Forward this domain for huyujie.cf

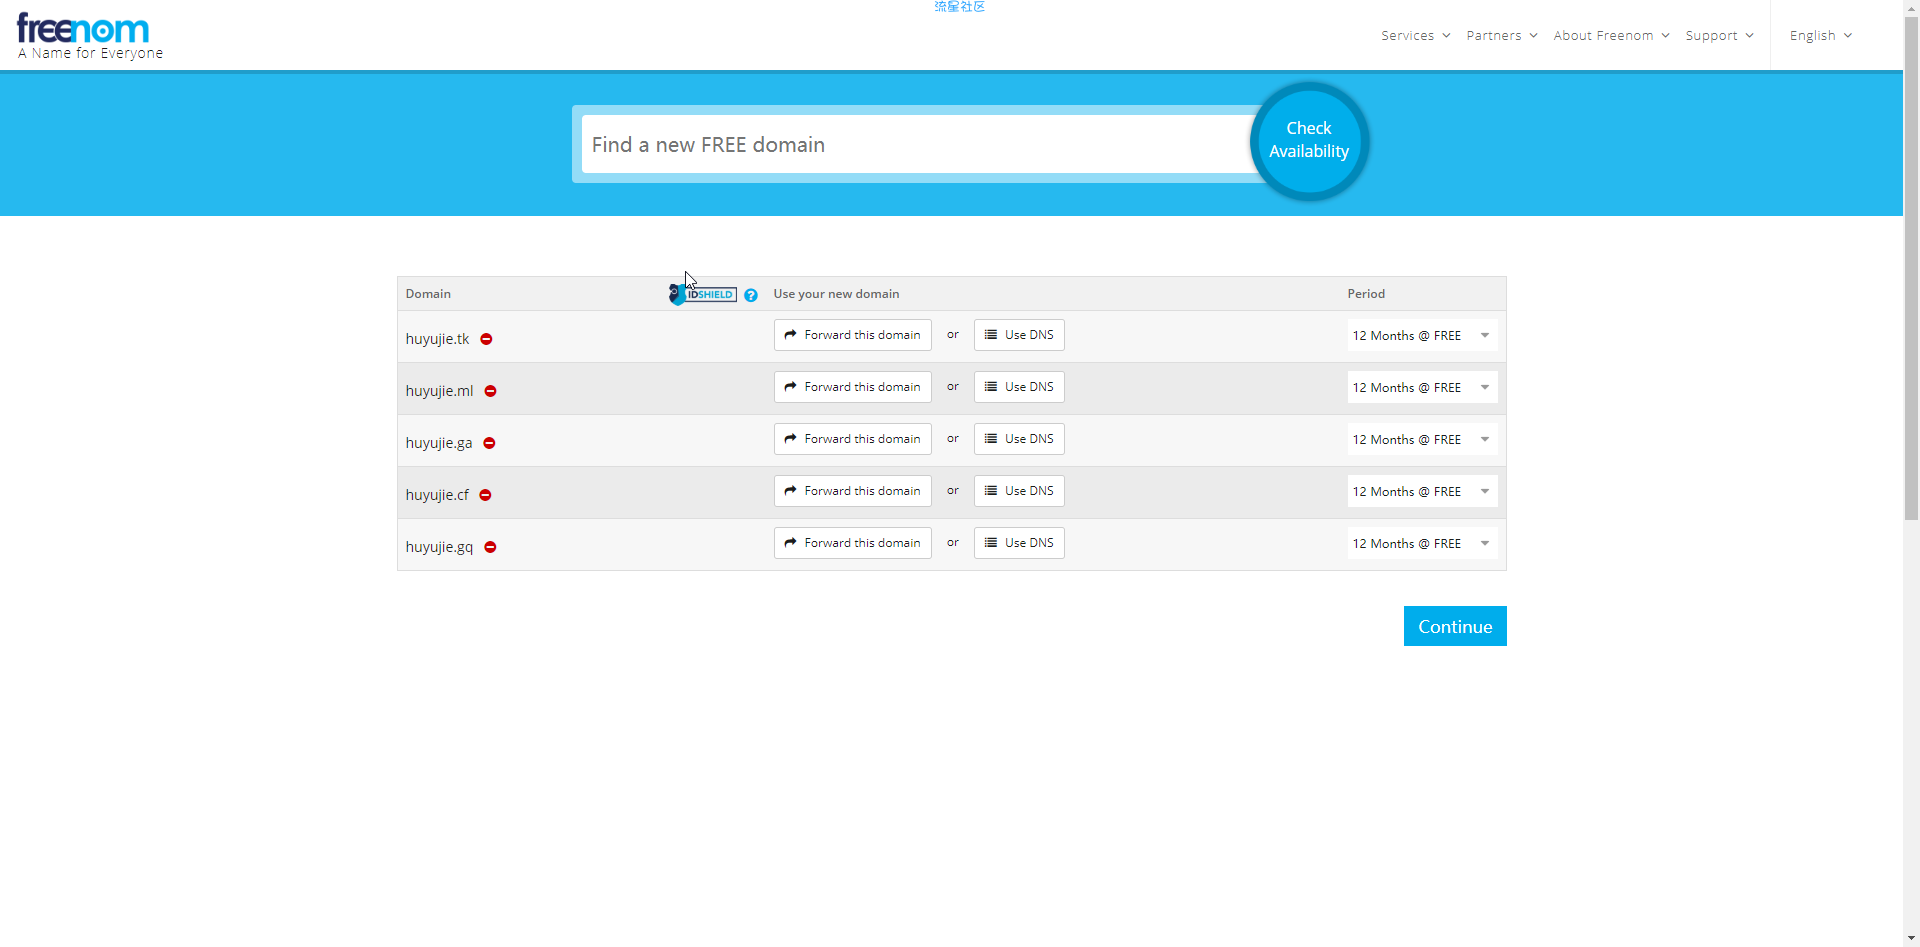[852, 491]
